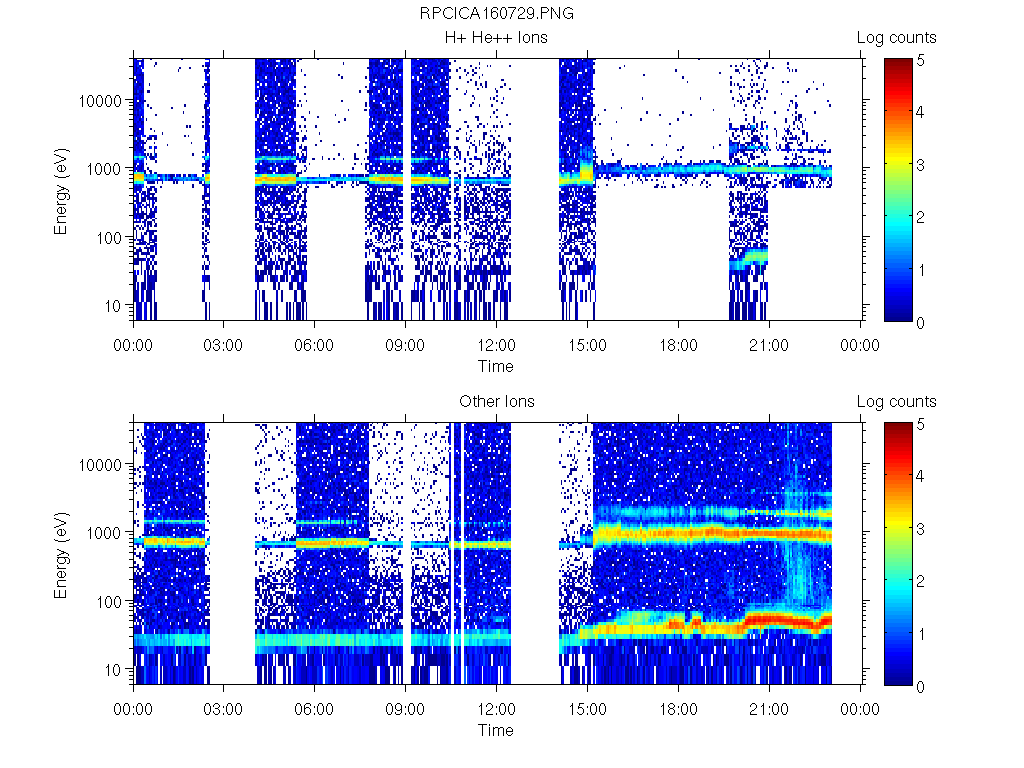Click the "Time" label under top panel
This screenshot has width=1024, height=768.
(495, 366)
